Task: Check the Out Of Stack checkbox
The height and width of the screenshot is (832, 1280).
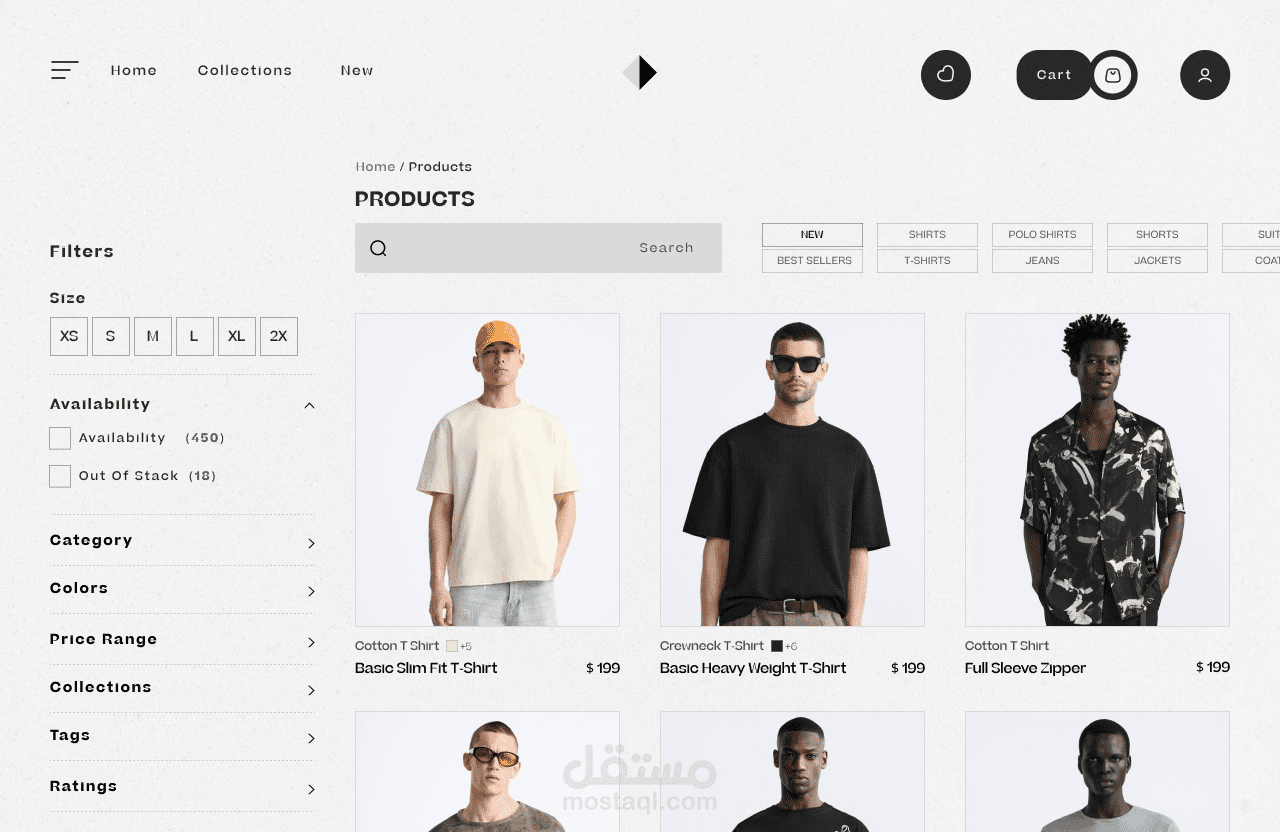Action: tap(60, 476)
